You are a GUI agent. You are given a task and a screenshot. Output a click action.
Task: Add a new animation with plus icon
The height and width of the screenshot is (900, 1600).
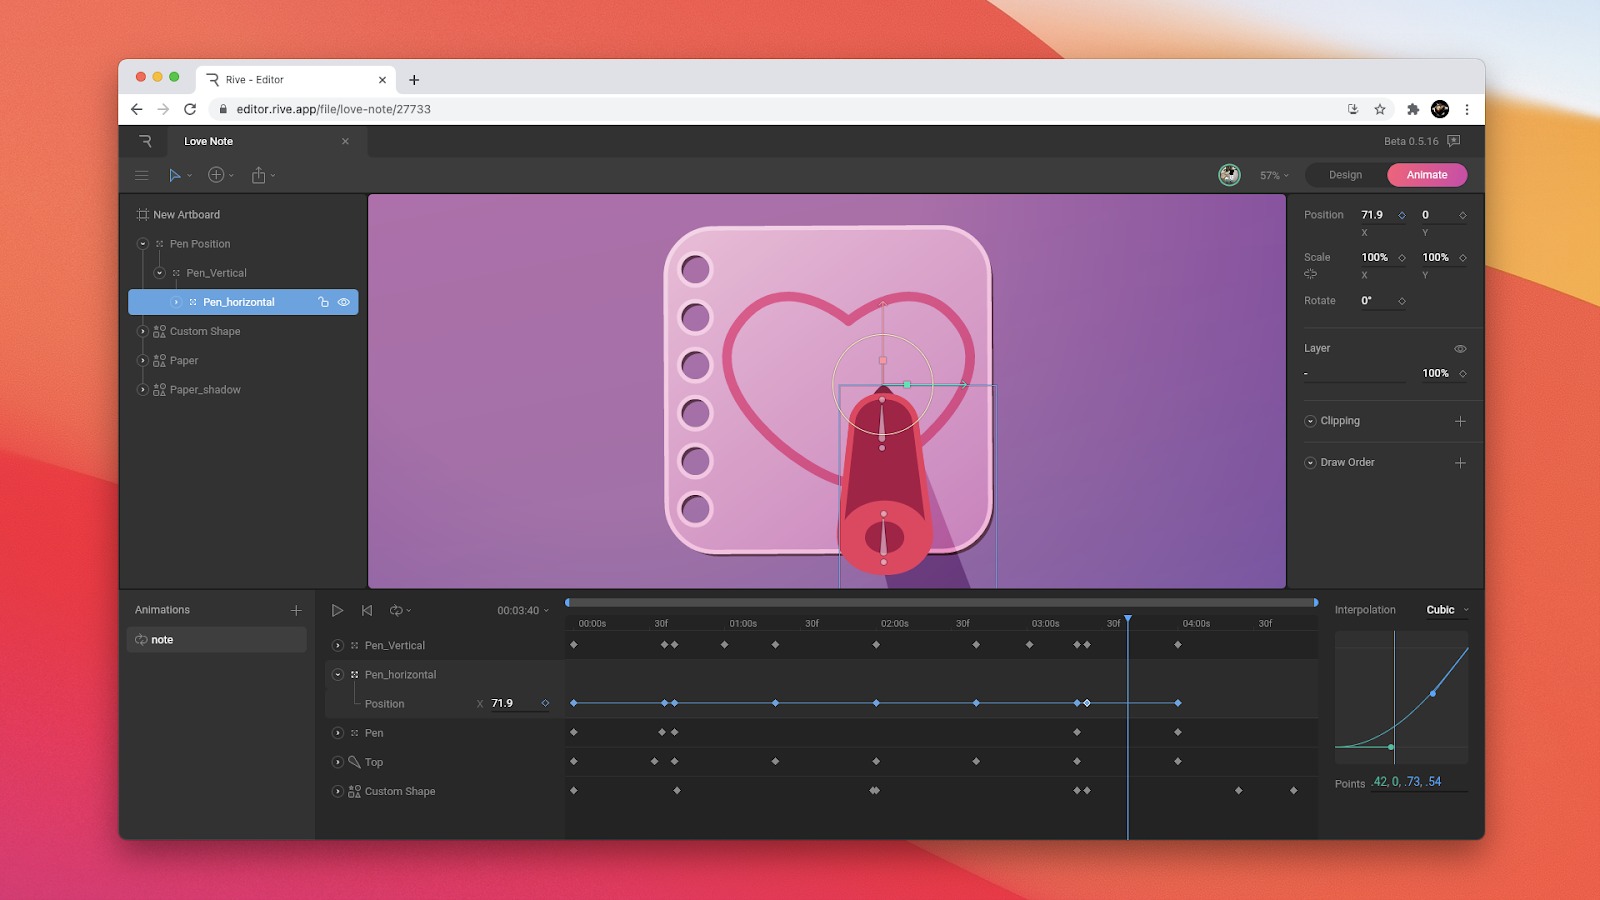pos(296,610)
